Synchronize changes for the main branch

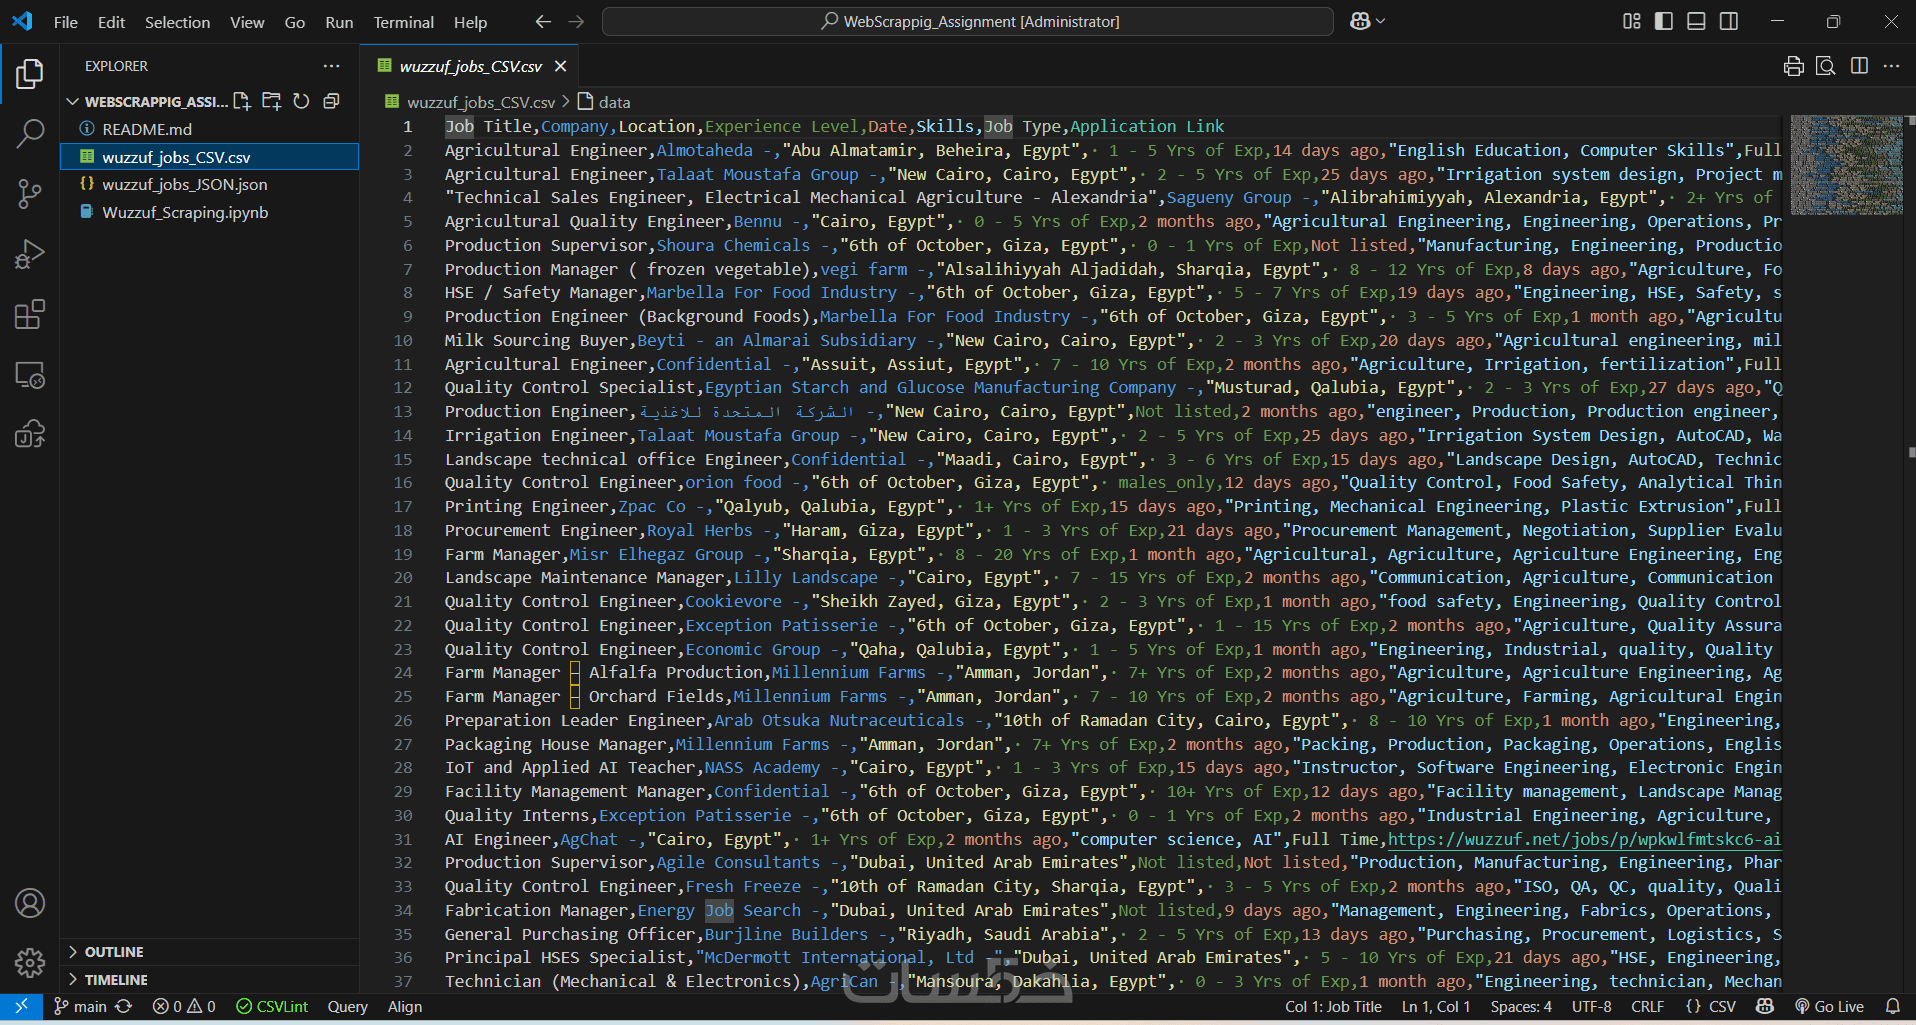pos(124,1006)
